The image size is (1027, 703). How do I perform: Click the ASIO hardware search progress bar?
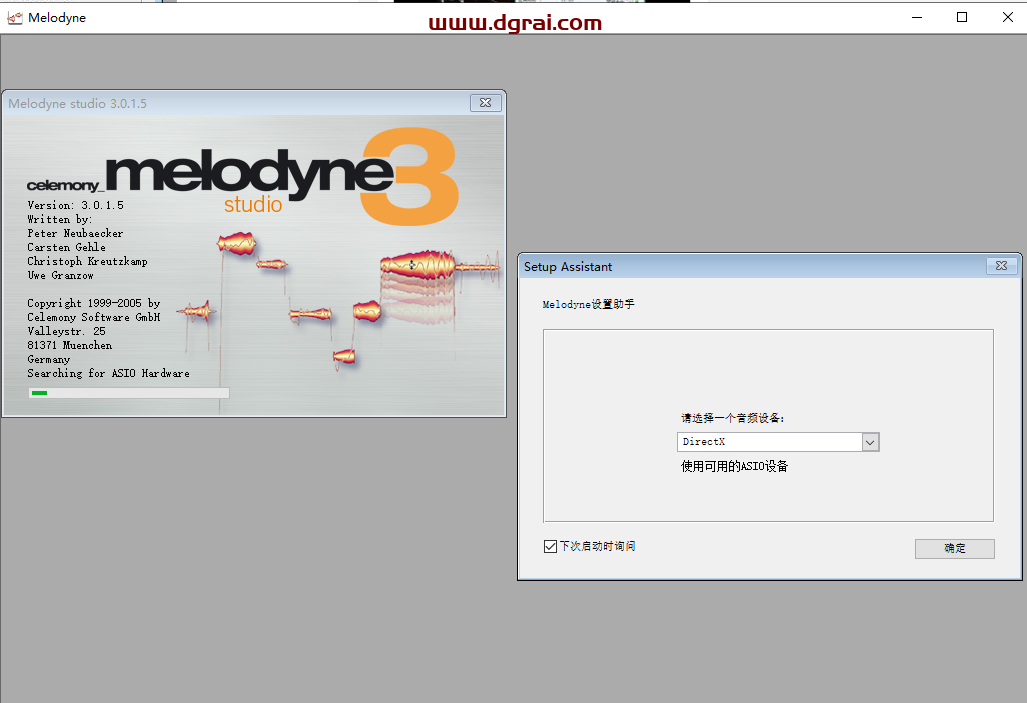(x=128, y=392)
